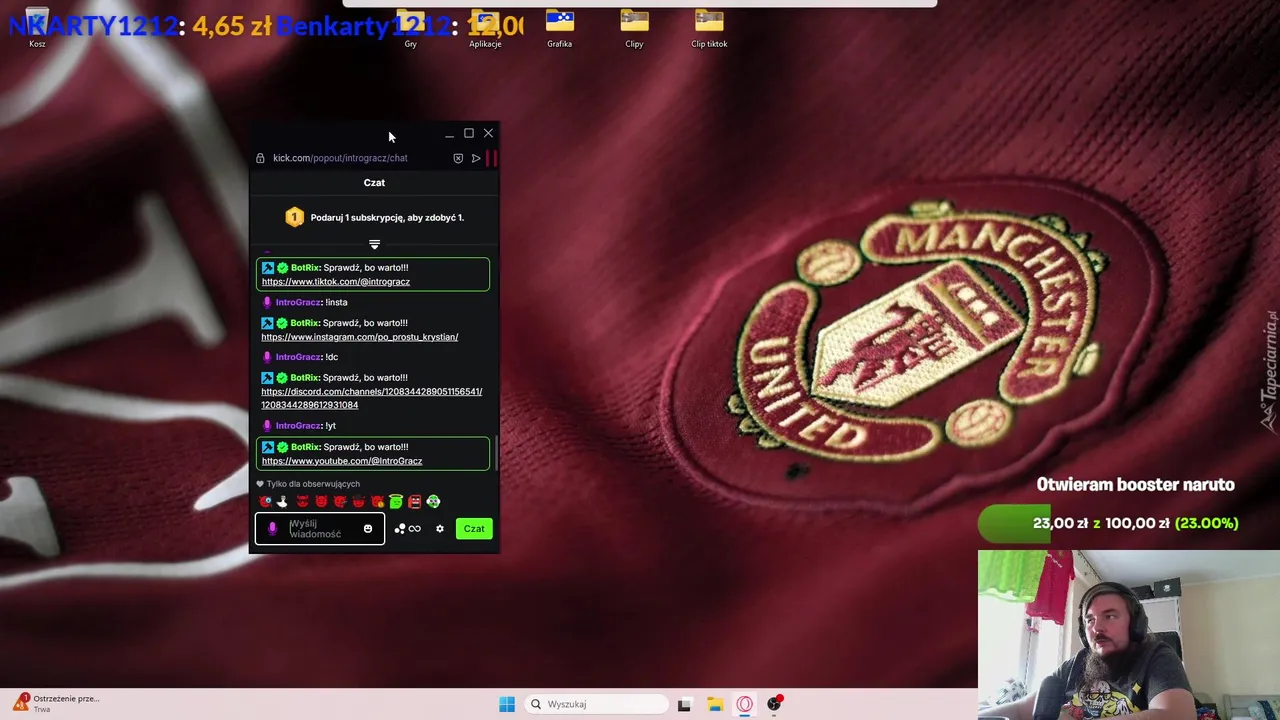Insert the green halo angel emote
Viewport: 1280px width, 720px height.
(396, 501)
